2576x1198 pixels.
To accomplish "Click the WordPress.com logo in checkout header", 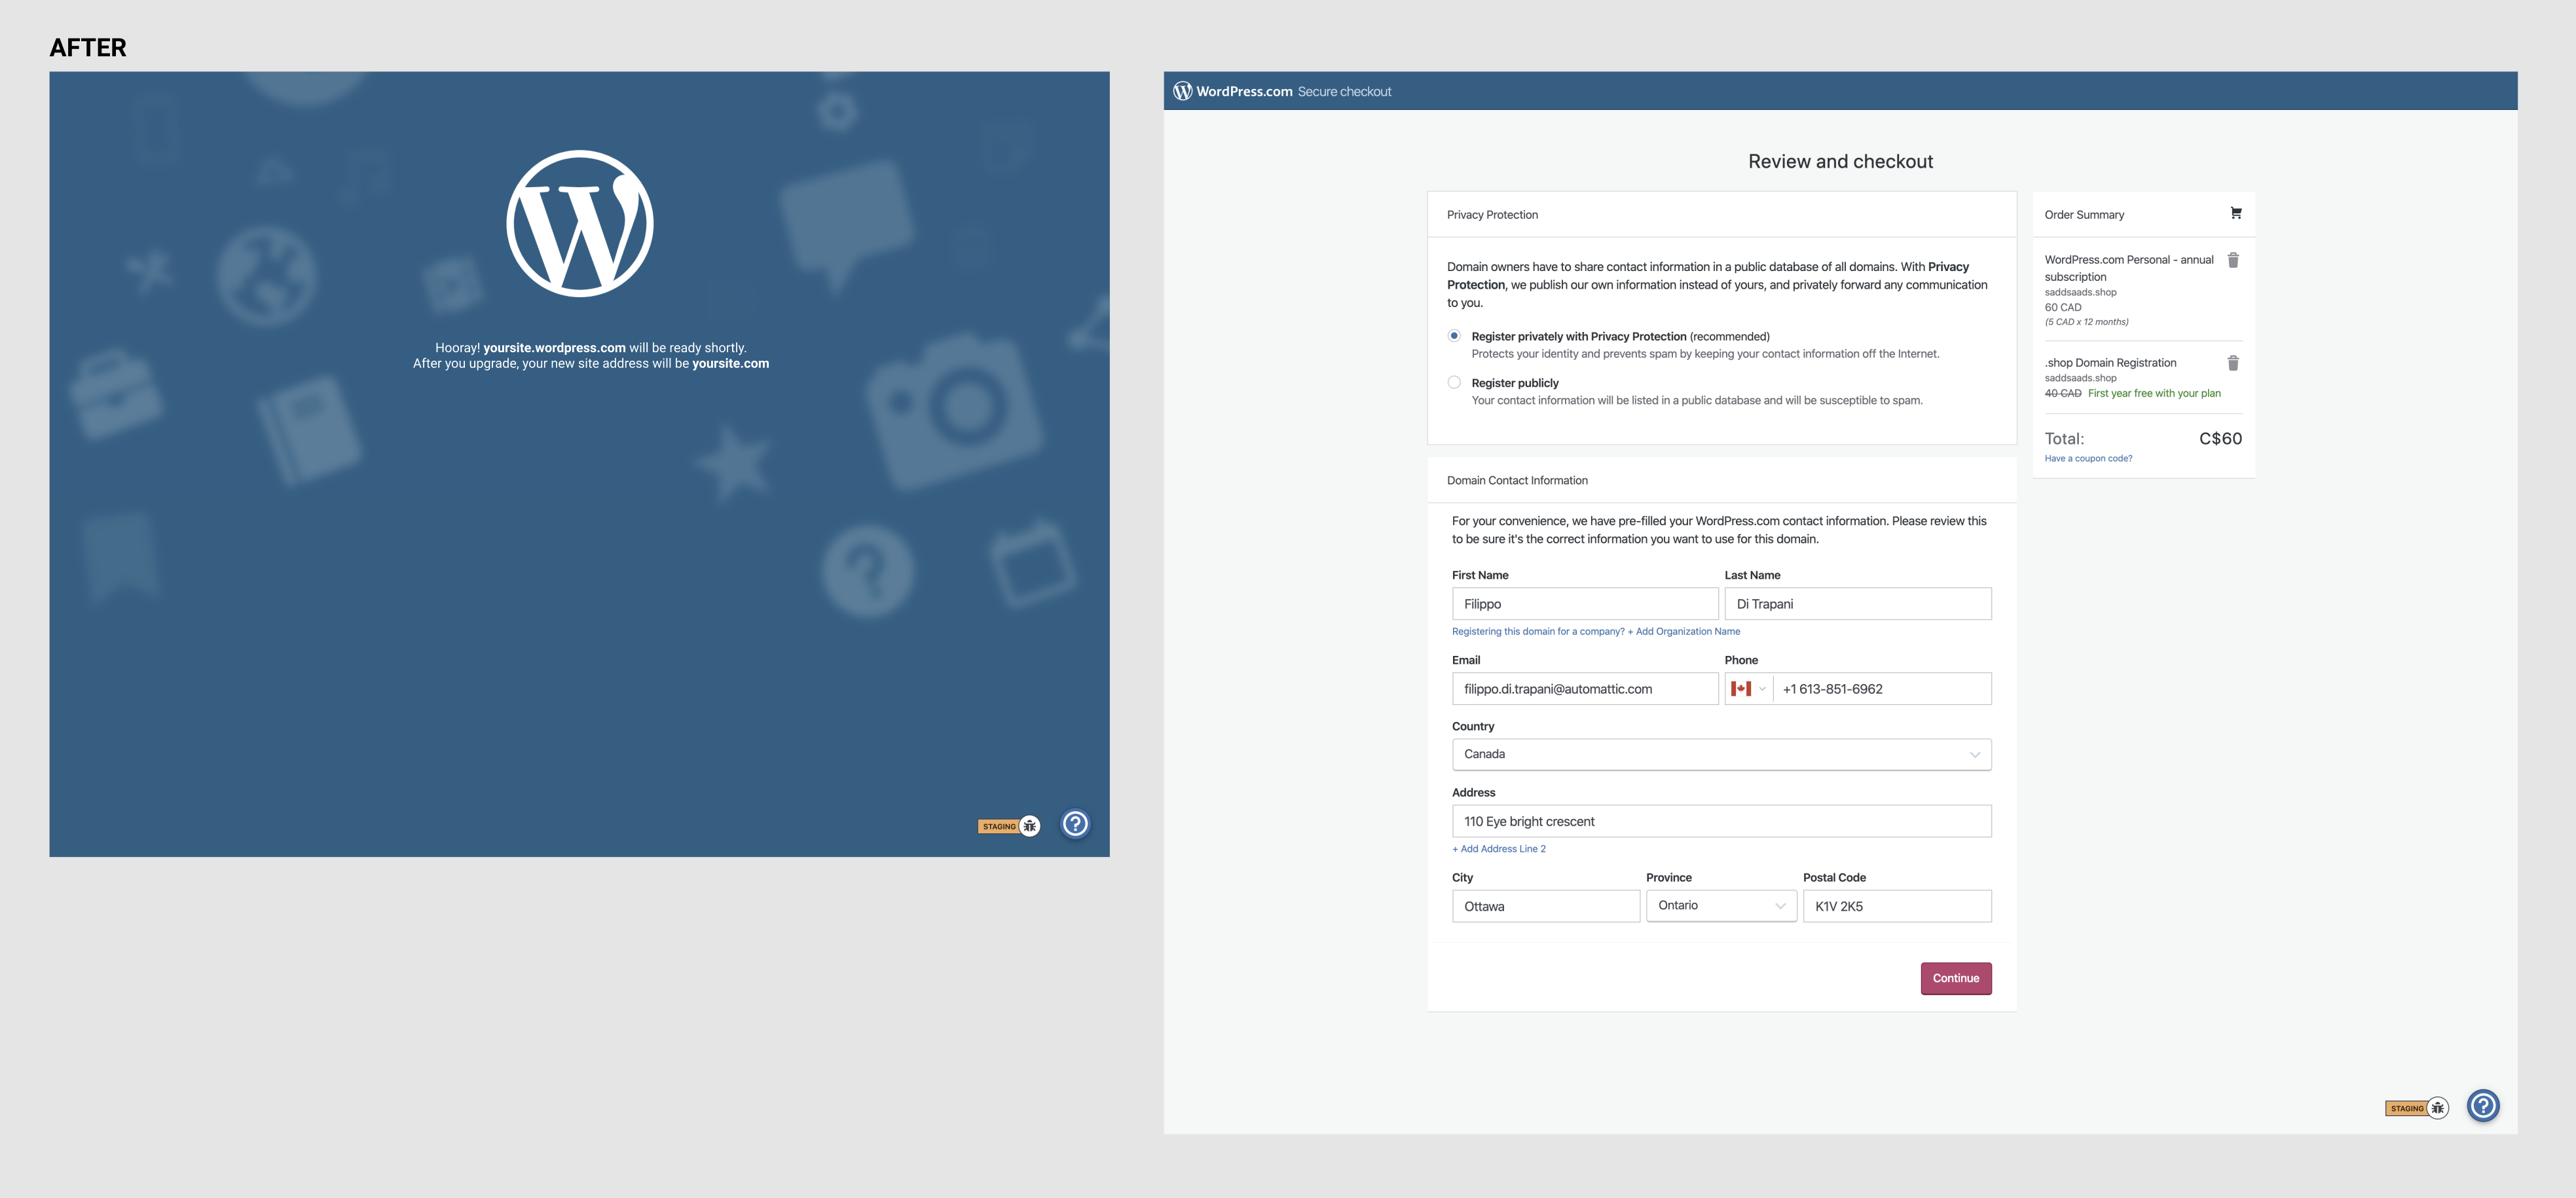I will click(1183, 91).
